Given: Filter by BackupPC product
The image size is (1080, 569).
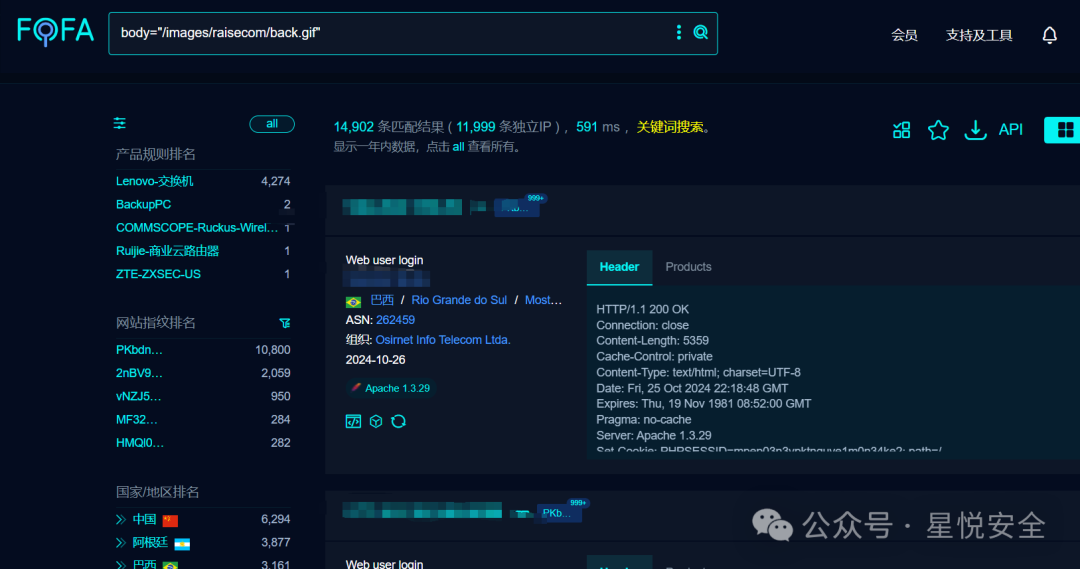Looking at the screenshot, I should 143,205.
